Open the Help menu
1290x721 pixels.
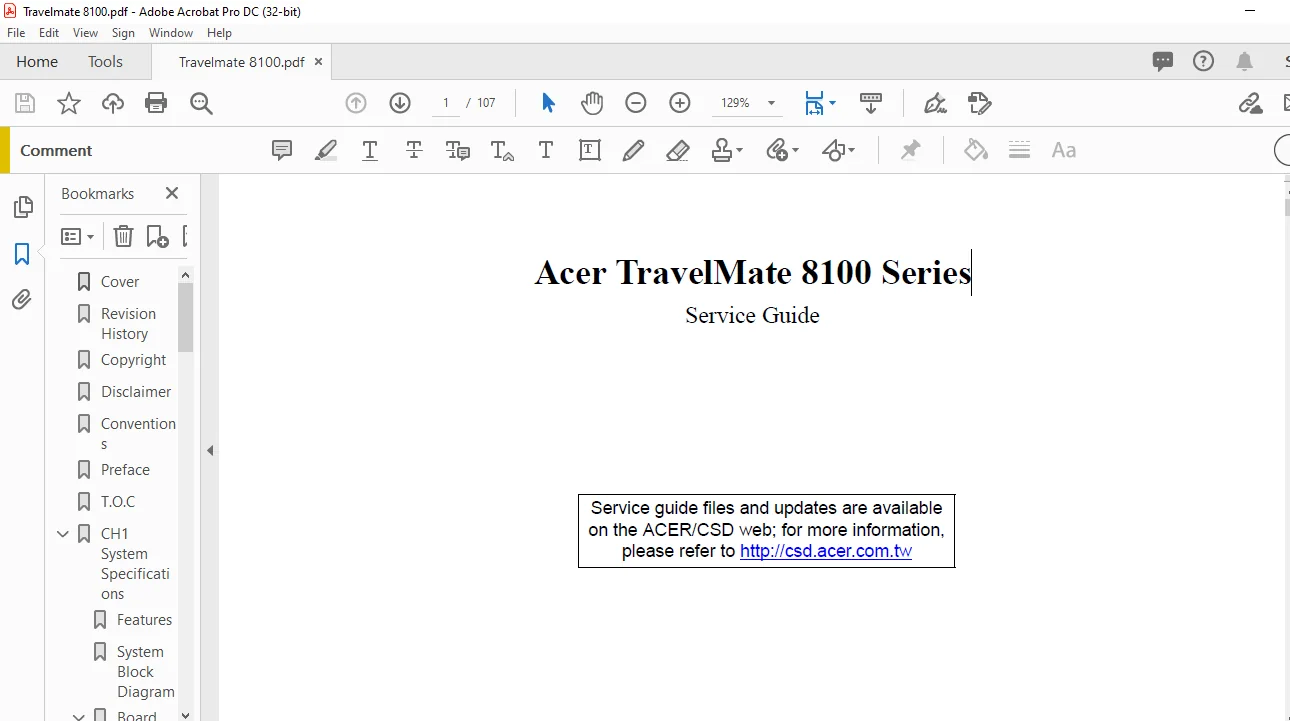pyautogui.click(x=219, y=33)
